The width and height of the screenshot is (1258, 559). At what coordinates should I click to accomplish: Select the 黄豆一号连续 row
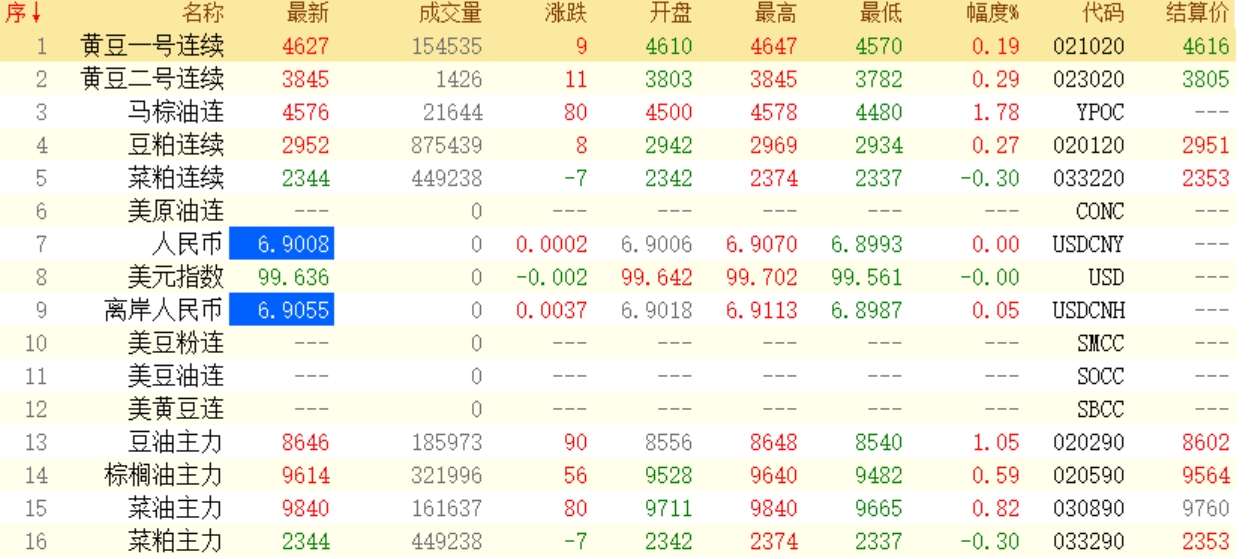[152, 46]
